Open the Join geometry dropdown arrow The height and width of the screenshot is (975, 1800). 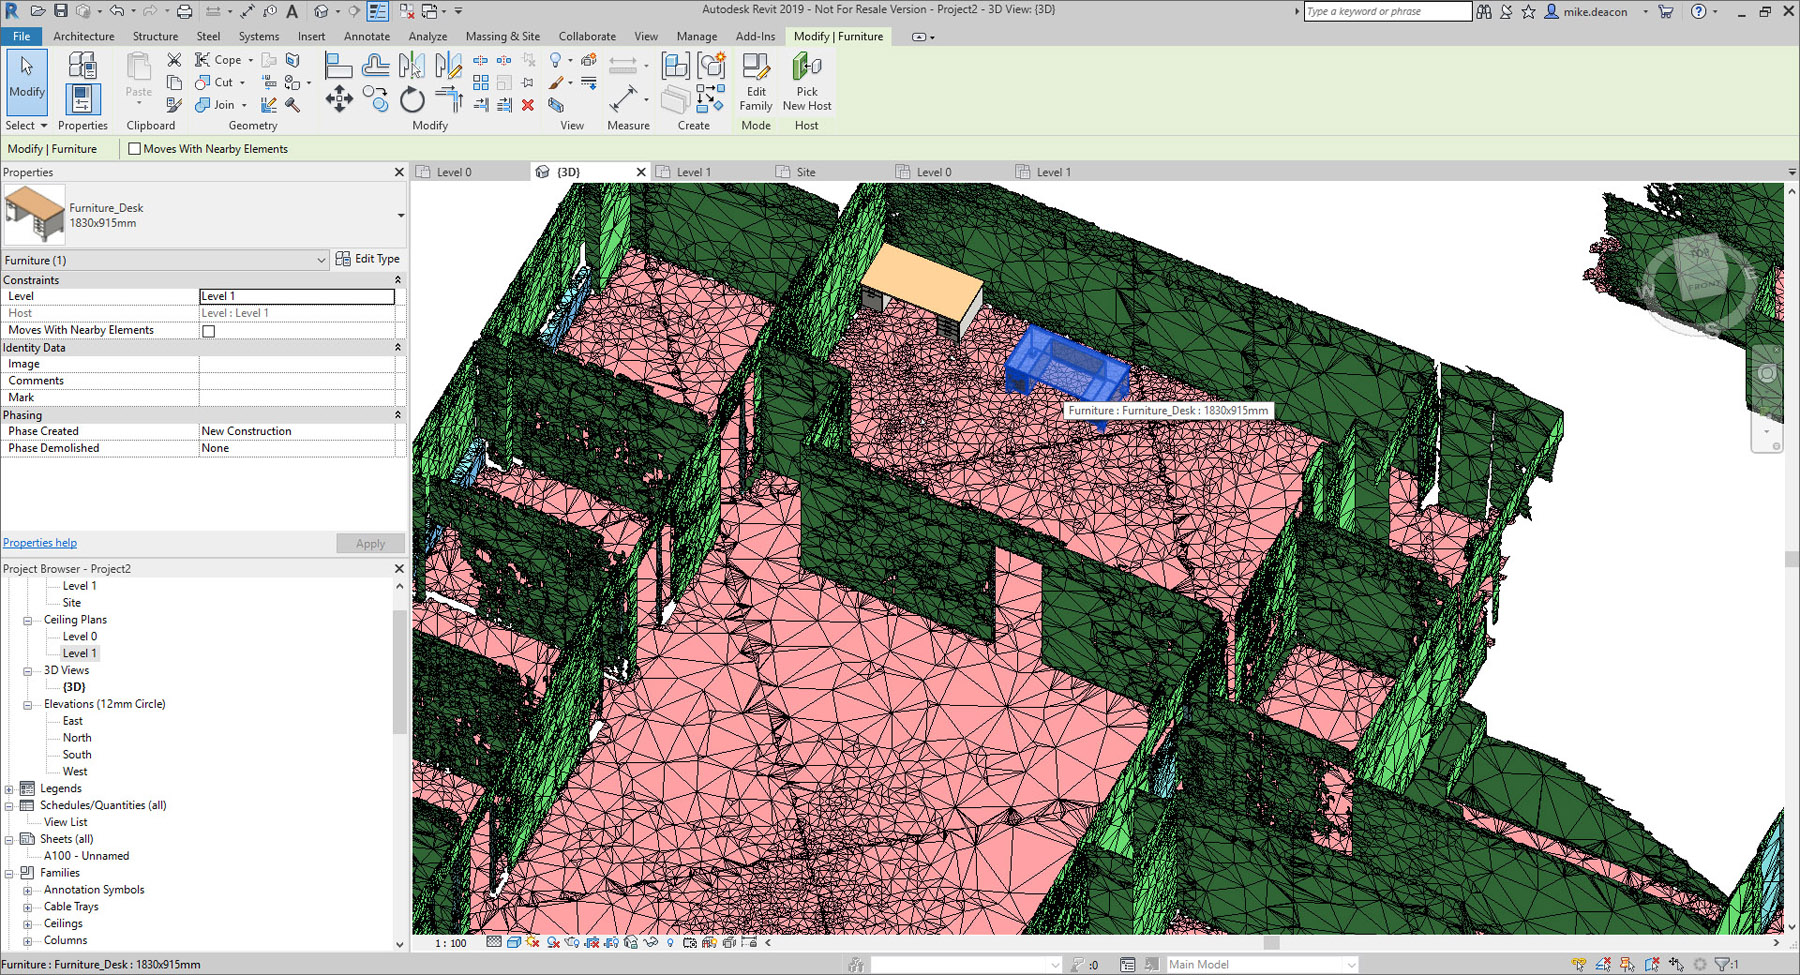(x=244, y=105)
